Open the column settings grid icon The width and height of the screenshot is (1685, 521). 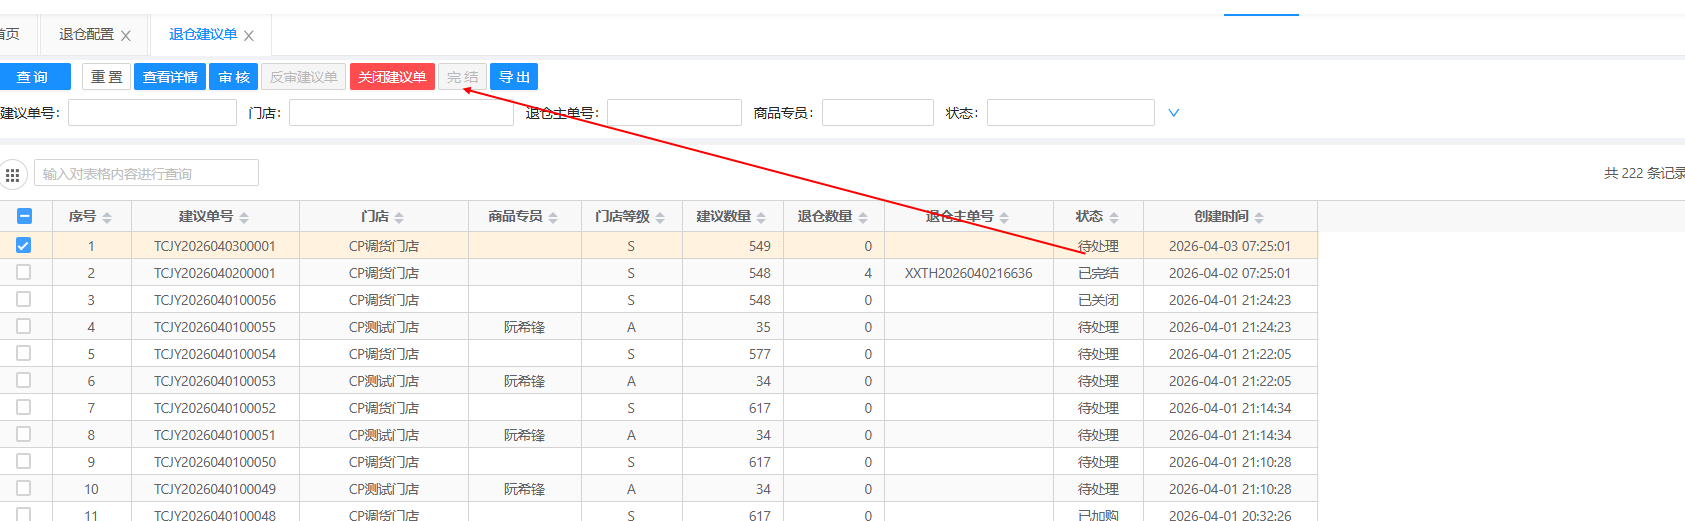13,175
